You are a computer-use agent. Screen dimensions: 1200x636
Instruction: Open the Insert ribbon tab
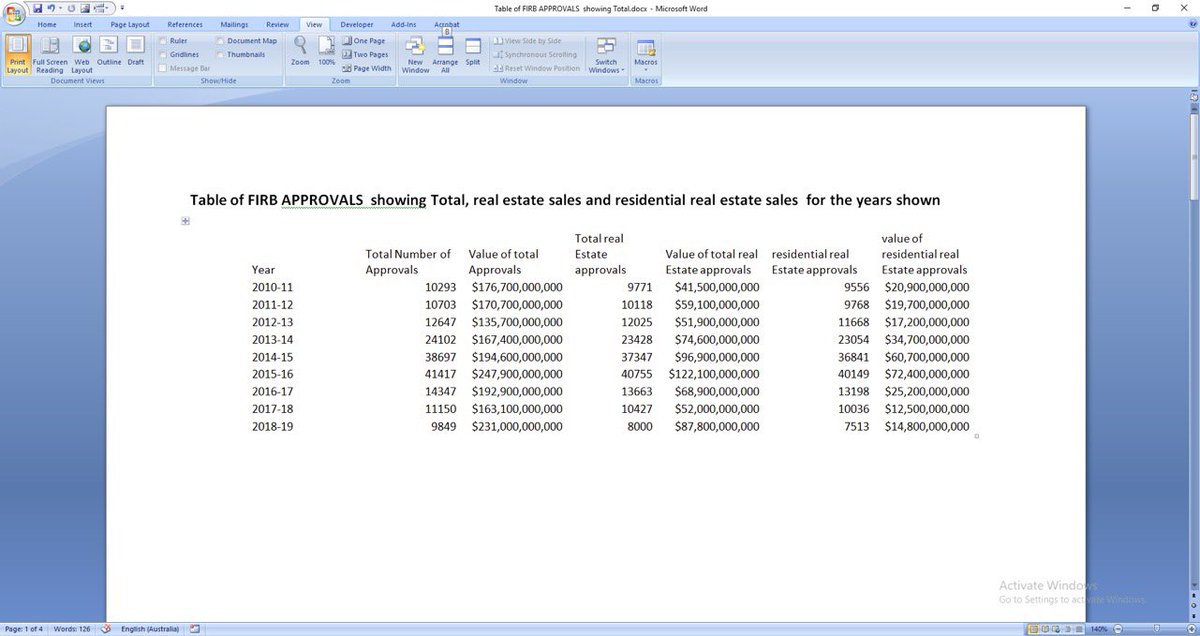(83, 24)
